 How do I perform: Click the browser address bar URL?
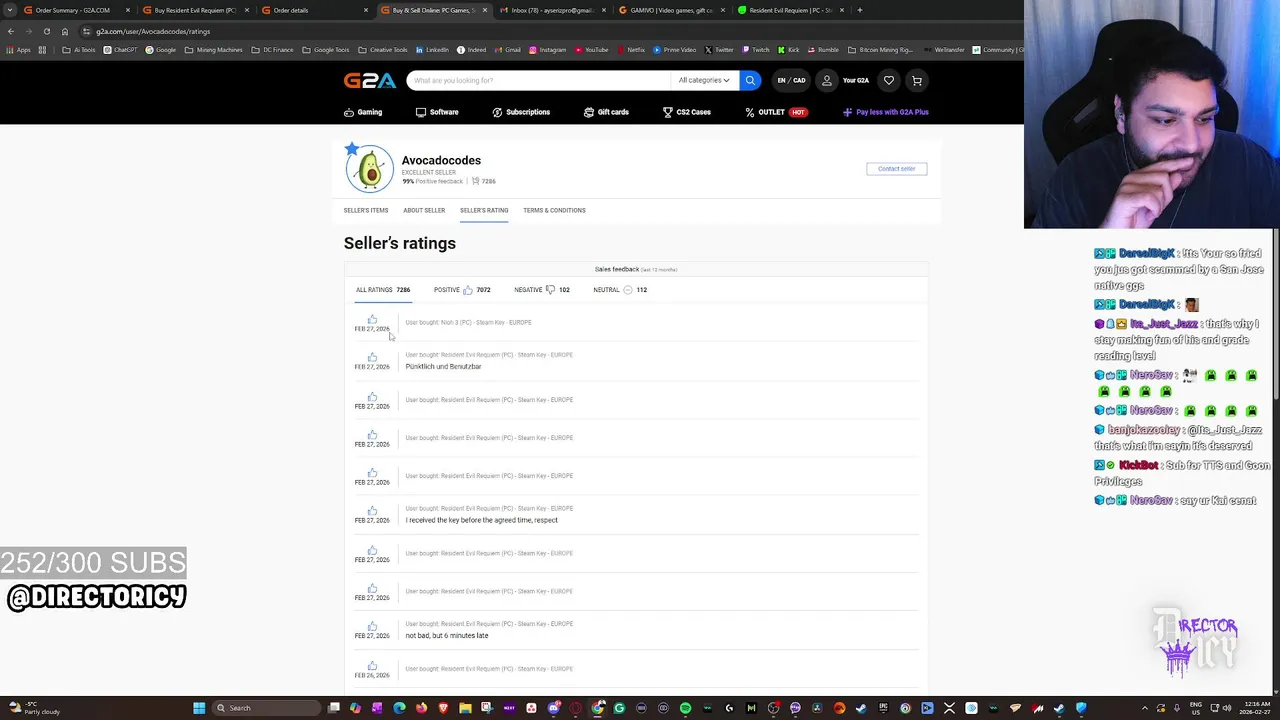coord(153,31)
